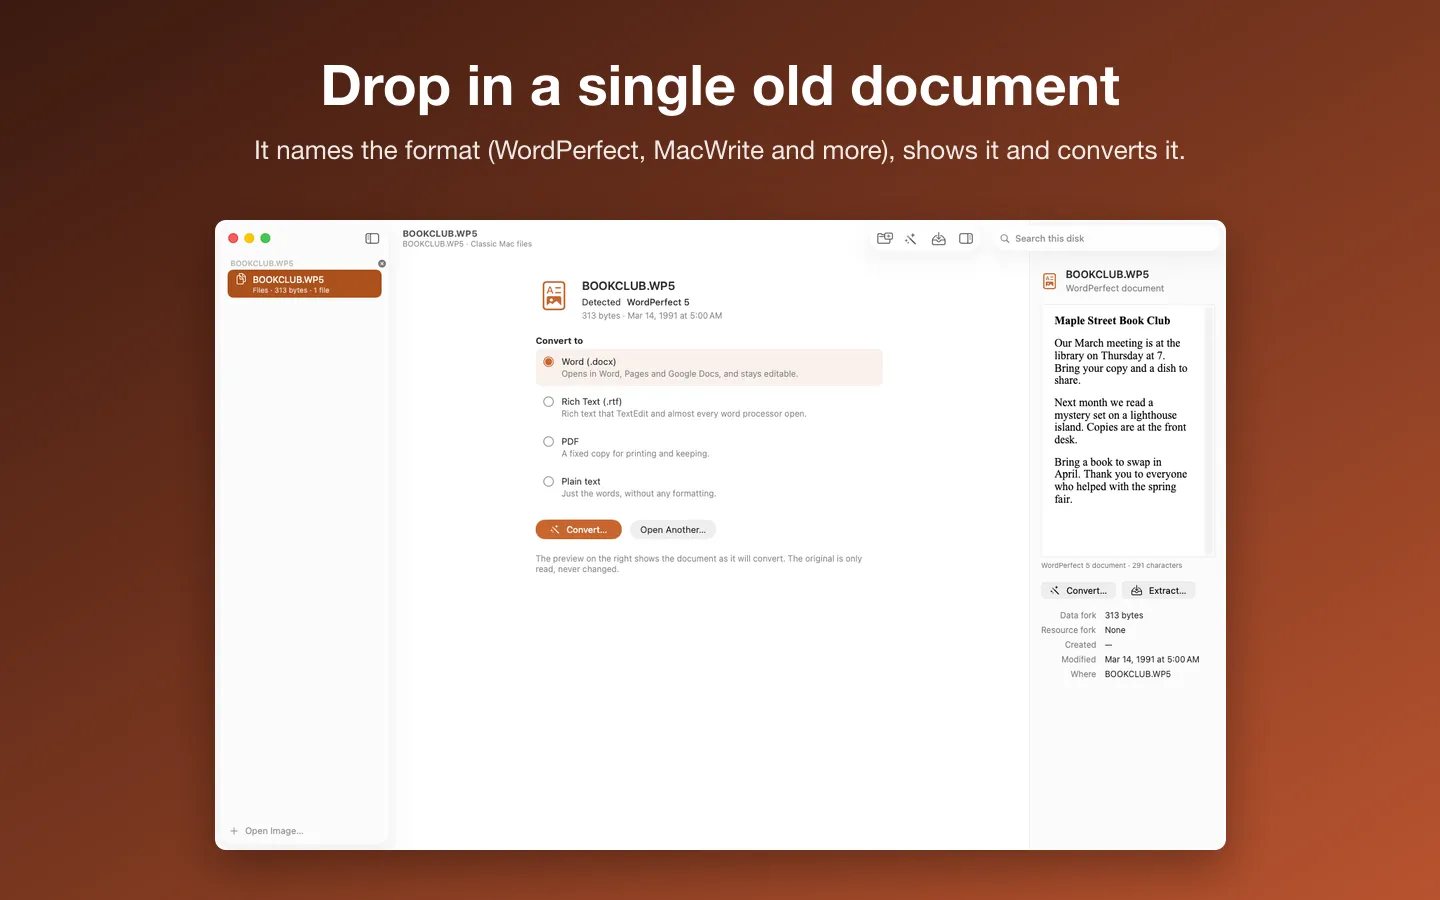Click the 'Opens in Word, Pages and Google Docs' description
This screenshot has width=1440, height=900.
pos(680,374)
